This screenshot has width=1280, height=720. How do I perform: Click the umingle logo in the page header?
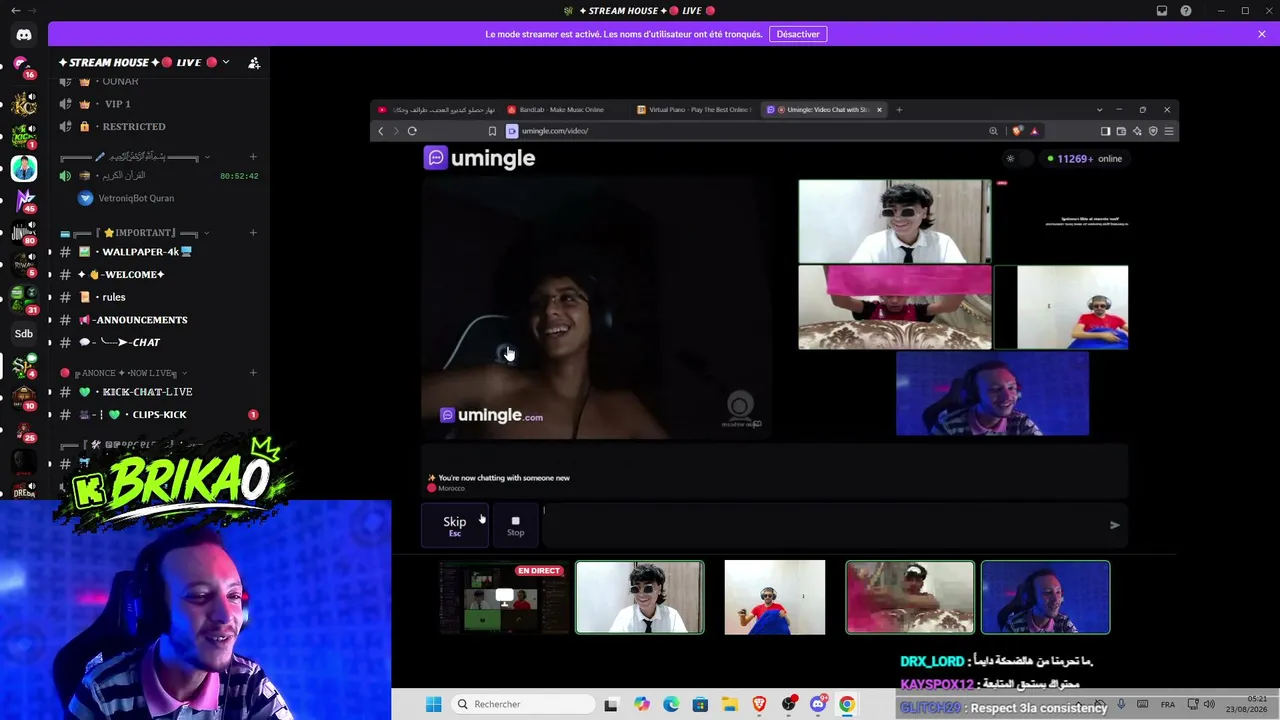tap(479, 158)
